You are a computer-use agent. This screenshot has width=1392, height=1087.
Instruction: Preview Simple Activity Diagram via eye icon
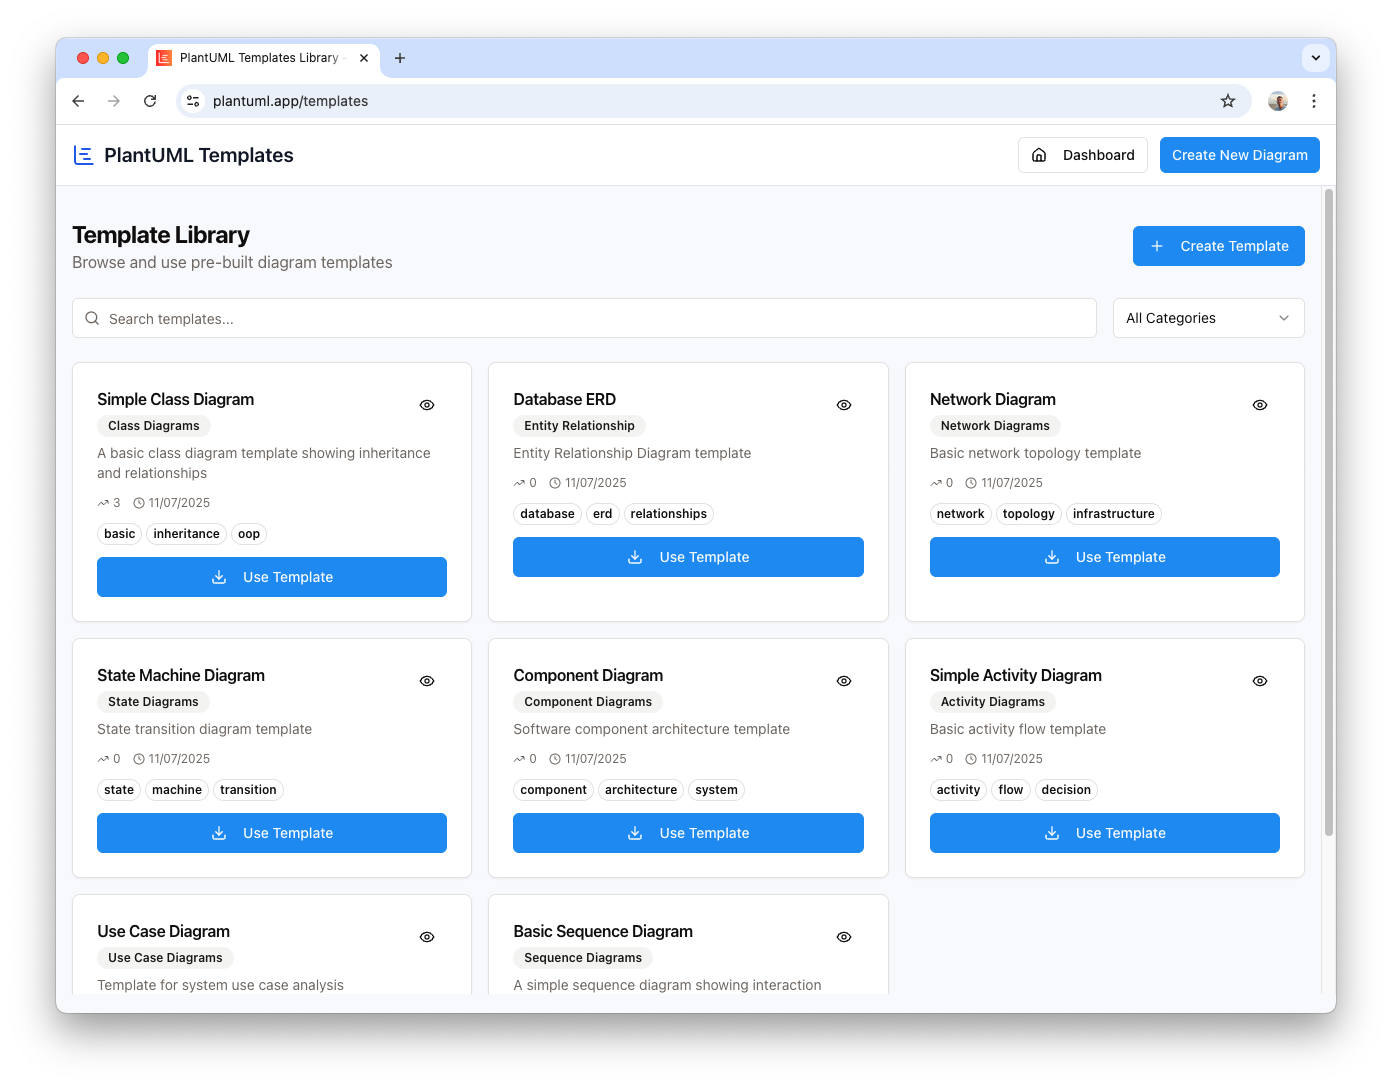pyautogui.click(x=1260, y=681)
